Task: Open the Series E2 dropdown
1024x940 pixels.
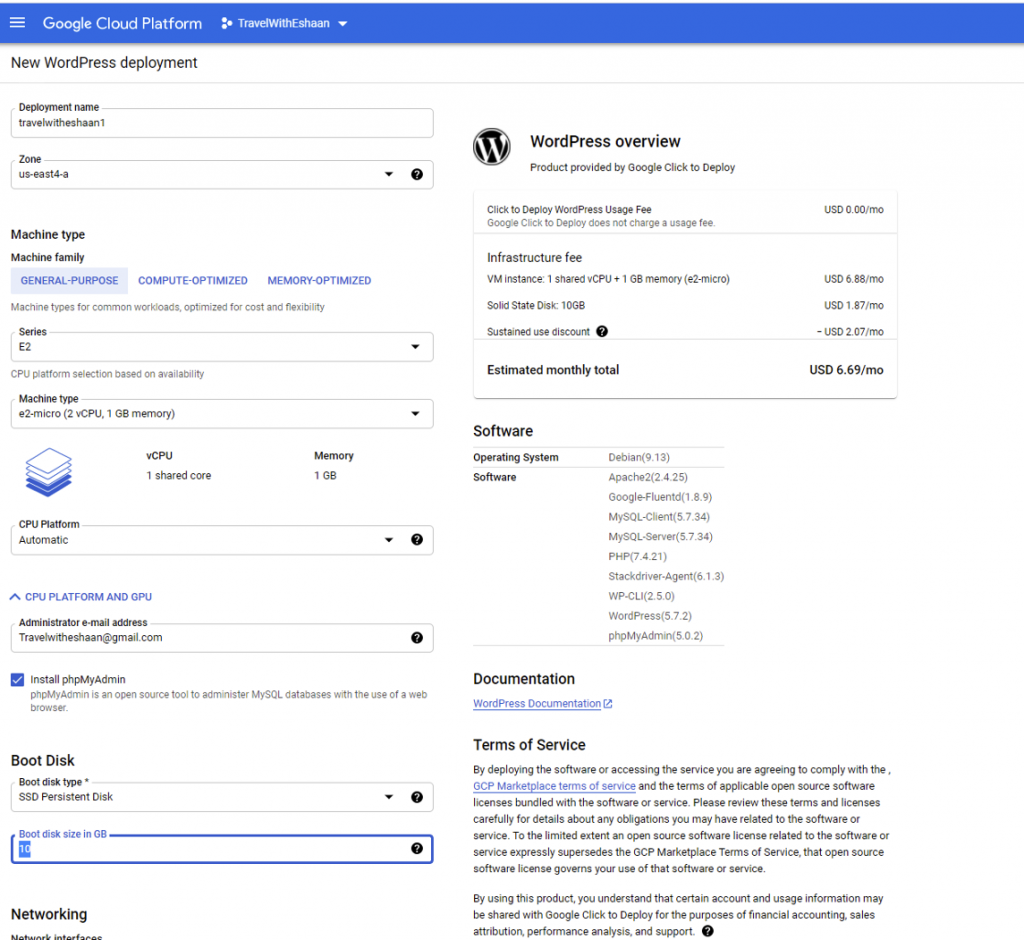Action: tap(222, 347)
